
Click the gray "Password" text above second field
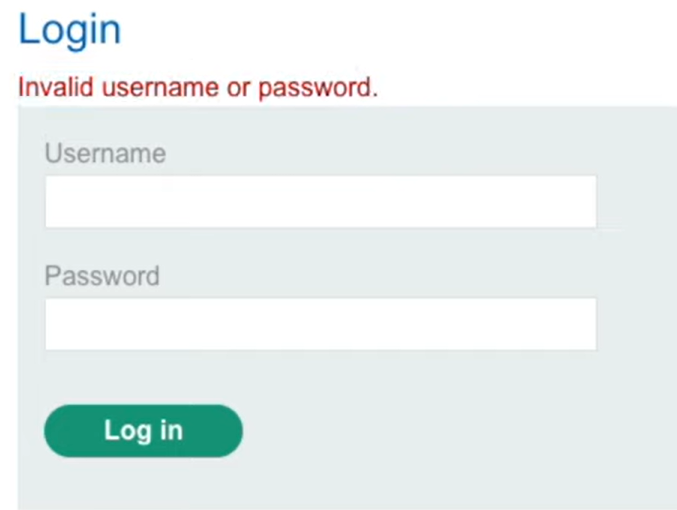(x=102, y=275)
